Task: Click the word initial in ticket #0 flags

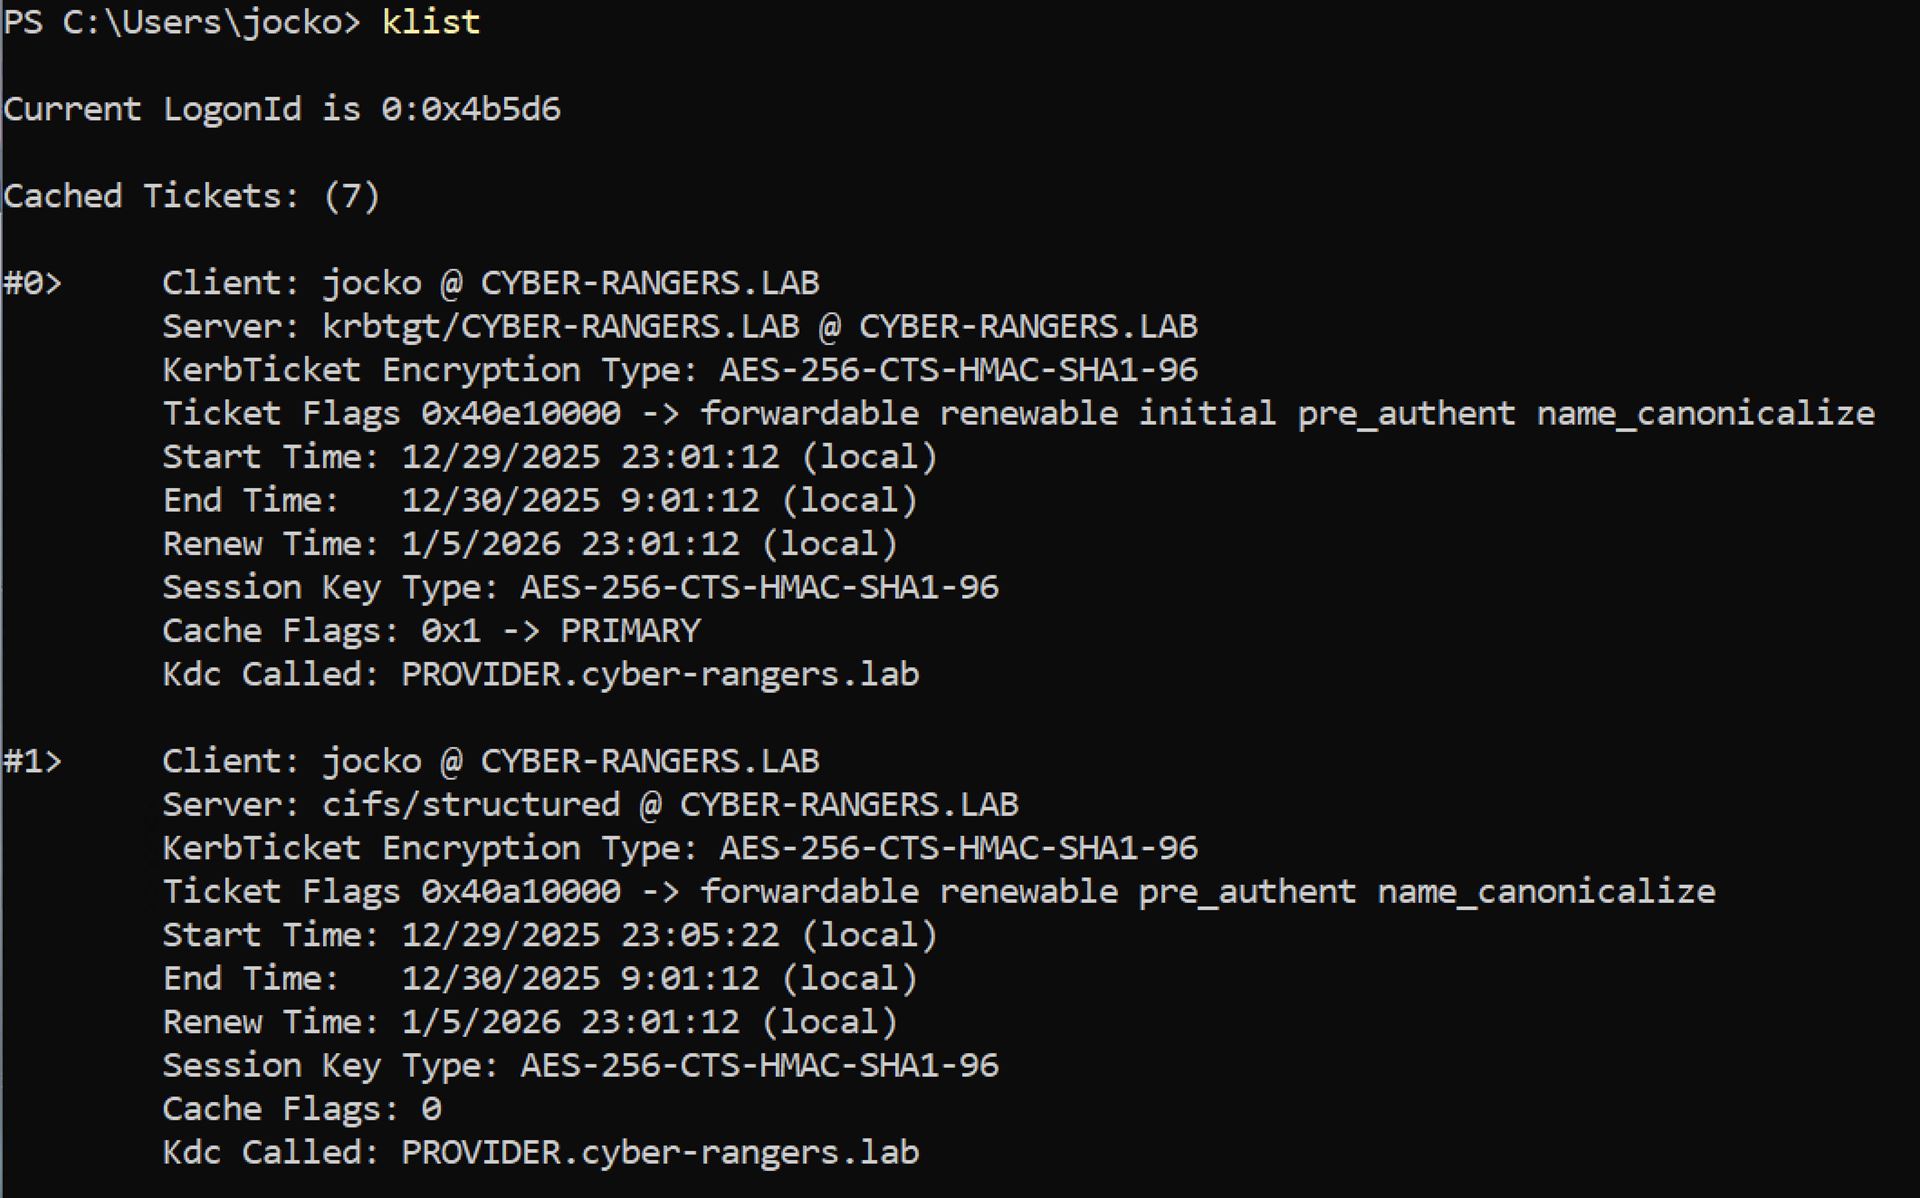Action: point(1207,413)
